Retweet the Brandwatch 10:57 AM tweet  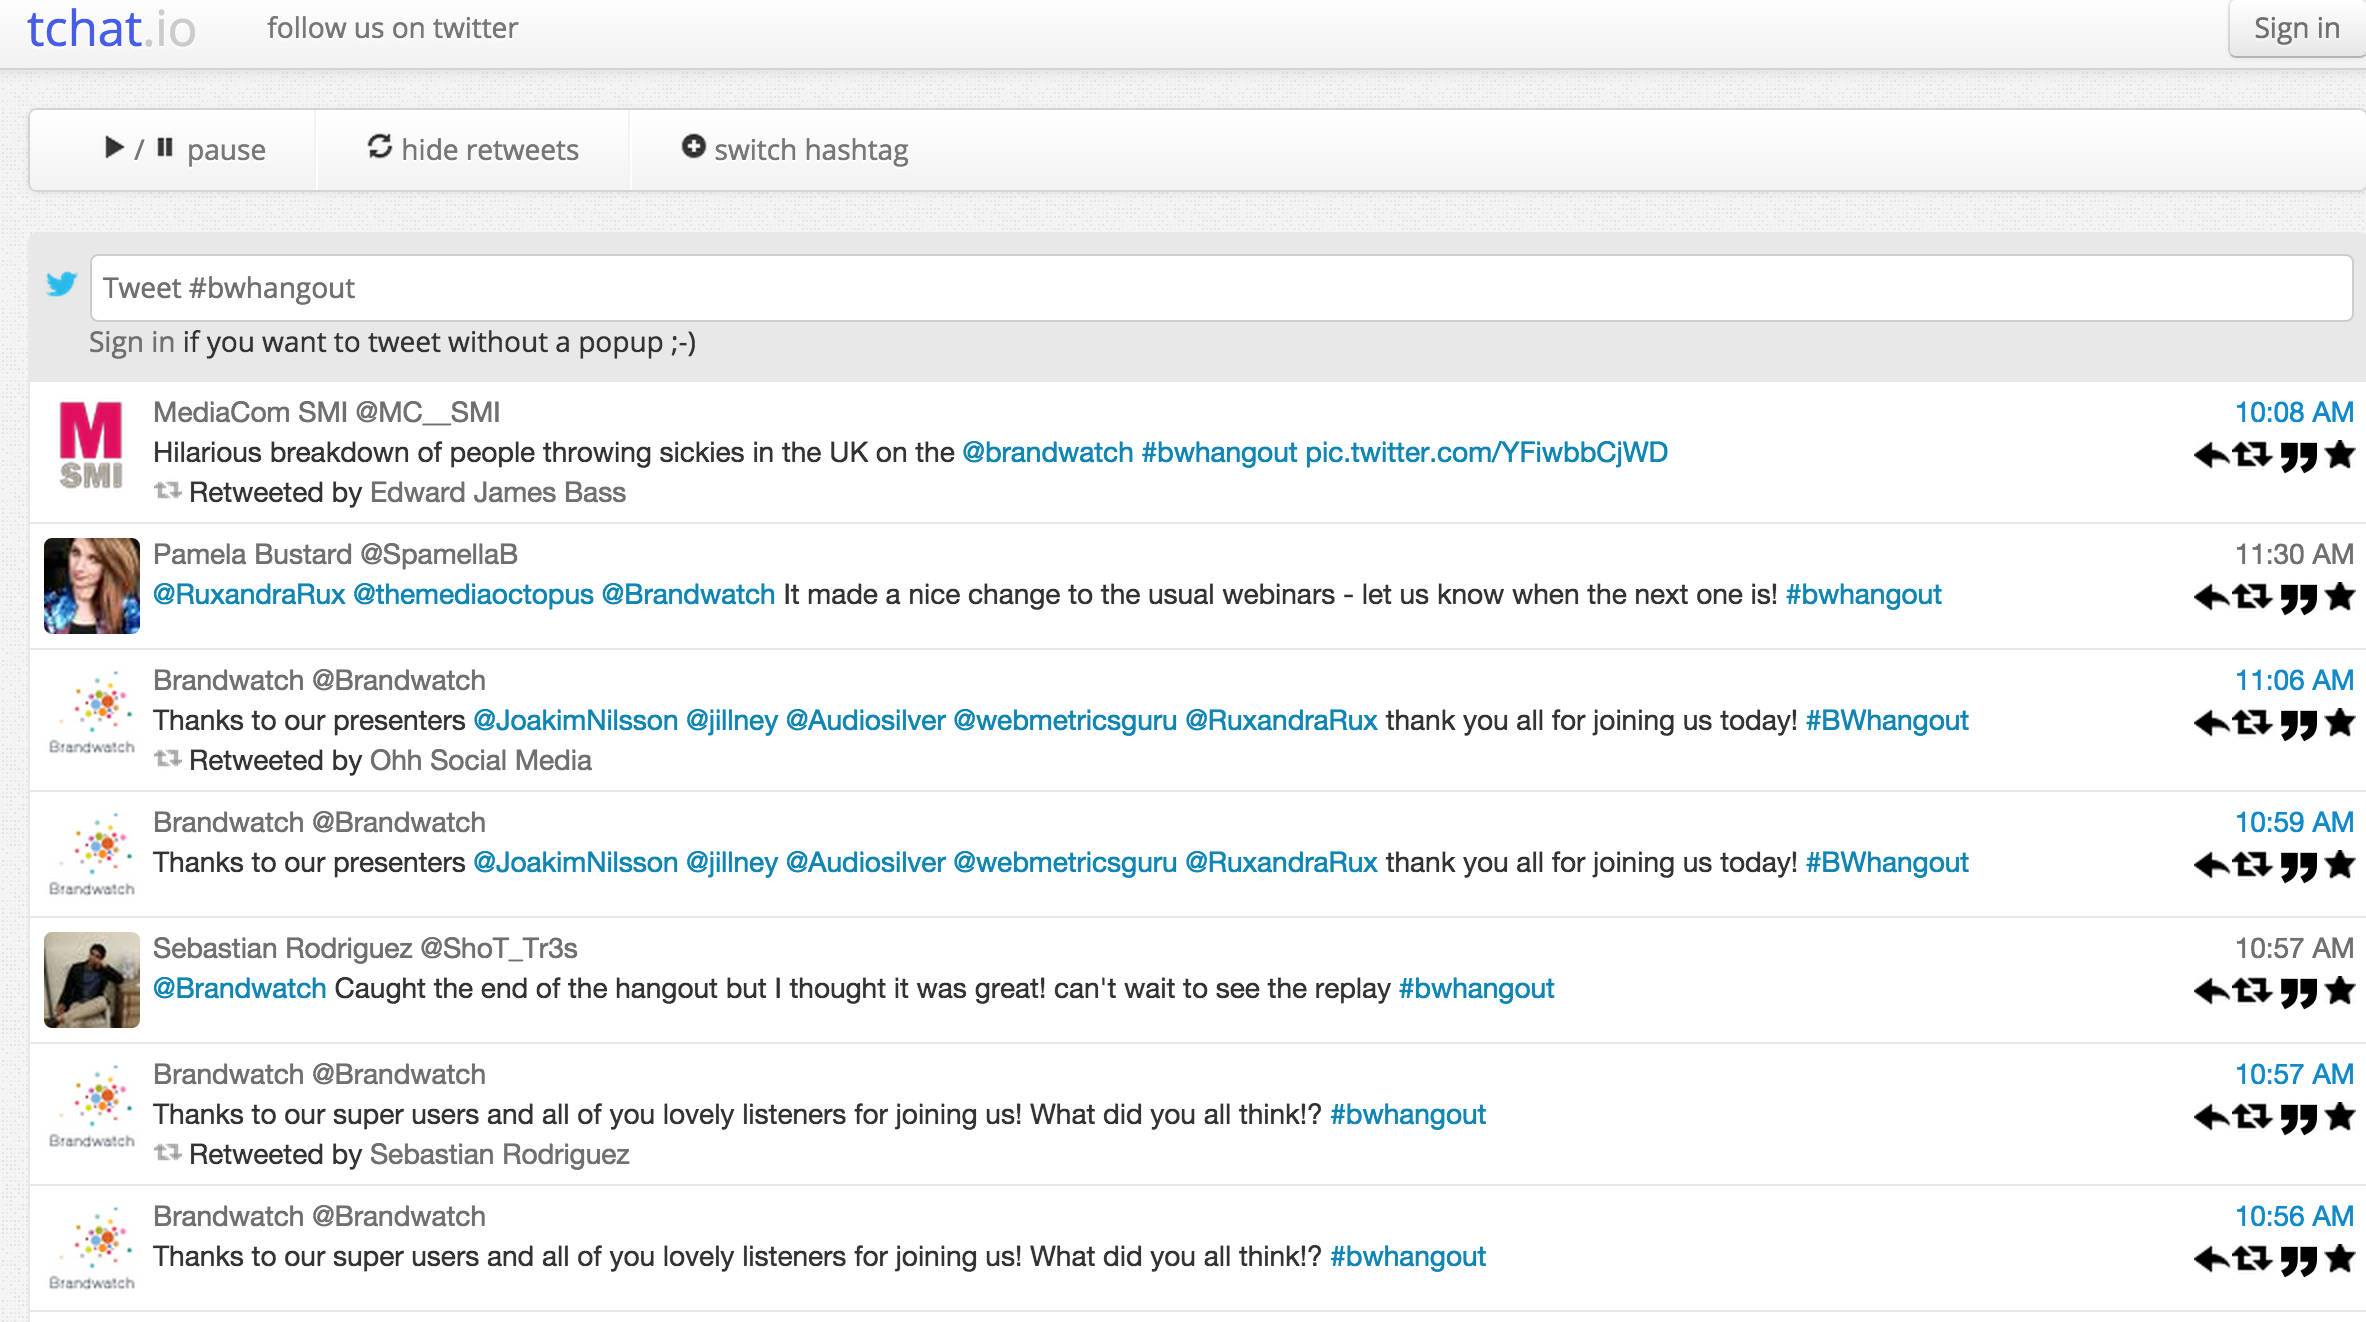[2253, 1118]
